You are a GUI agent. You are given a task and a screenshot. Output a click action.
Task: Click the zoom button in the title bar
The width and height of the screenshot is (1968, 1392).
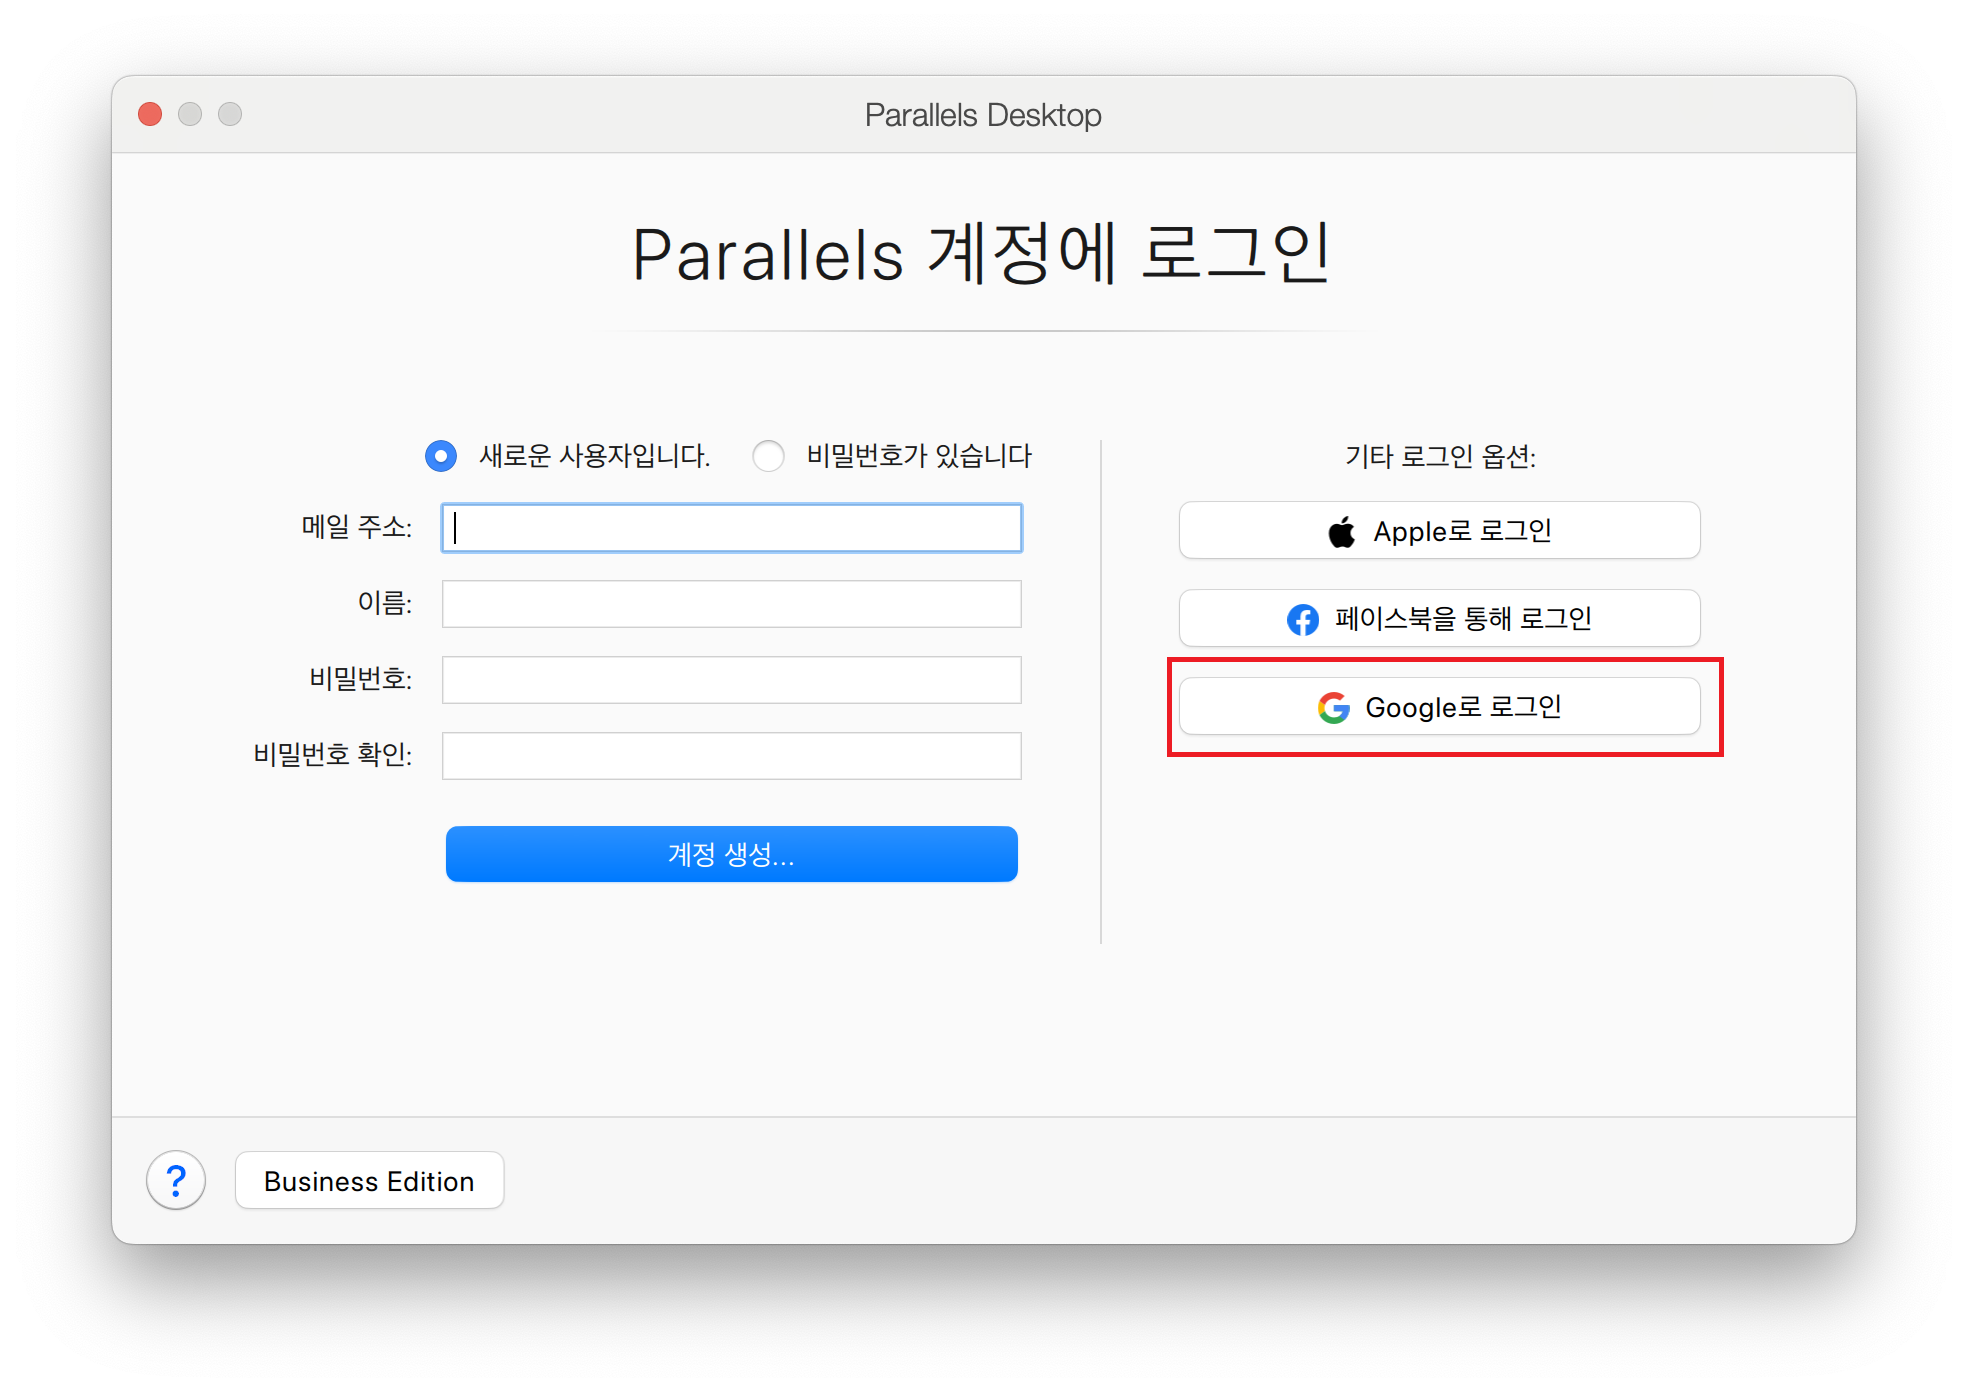click(230, 115)
